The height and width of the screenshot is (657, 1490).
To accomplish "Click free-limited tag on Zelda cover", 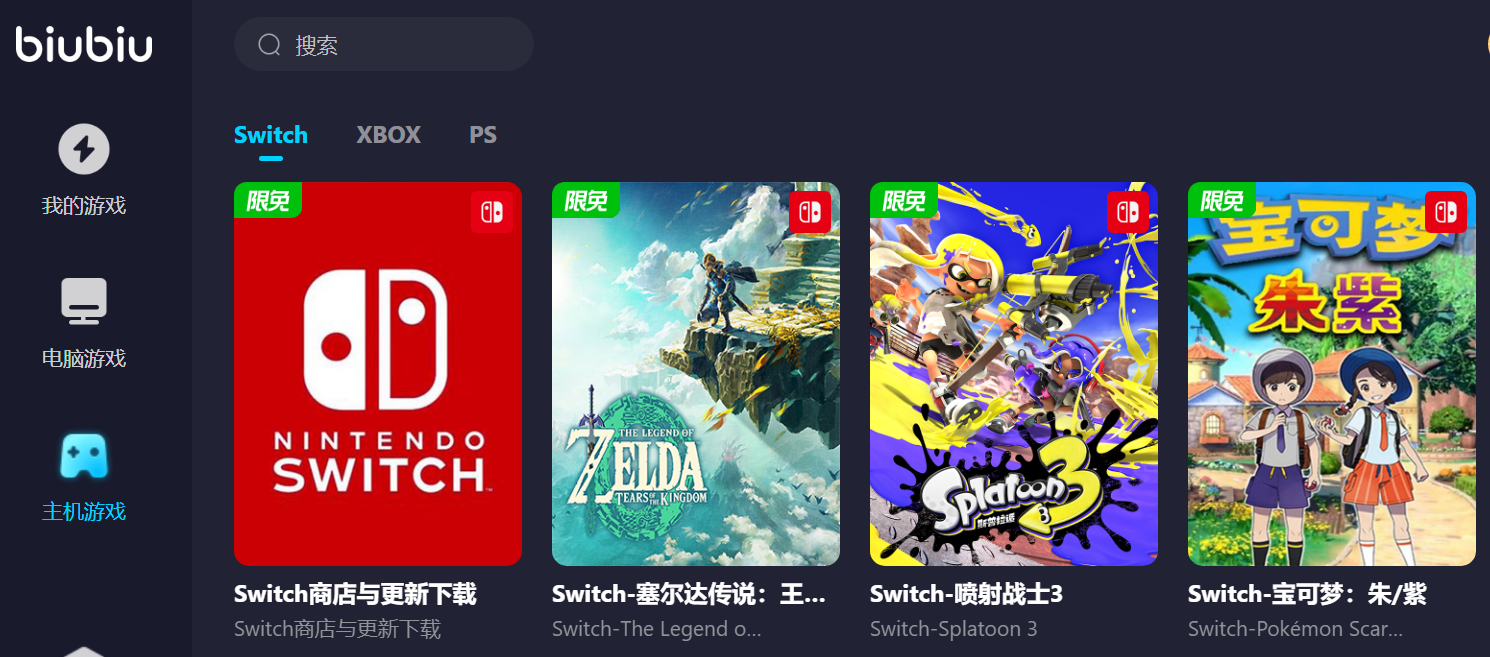I will click(x=586, y=200).
